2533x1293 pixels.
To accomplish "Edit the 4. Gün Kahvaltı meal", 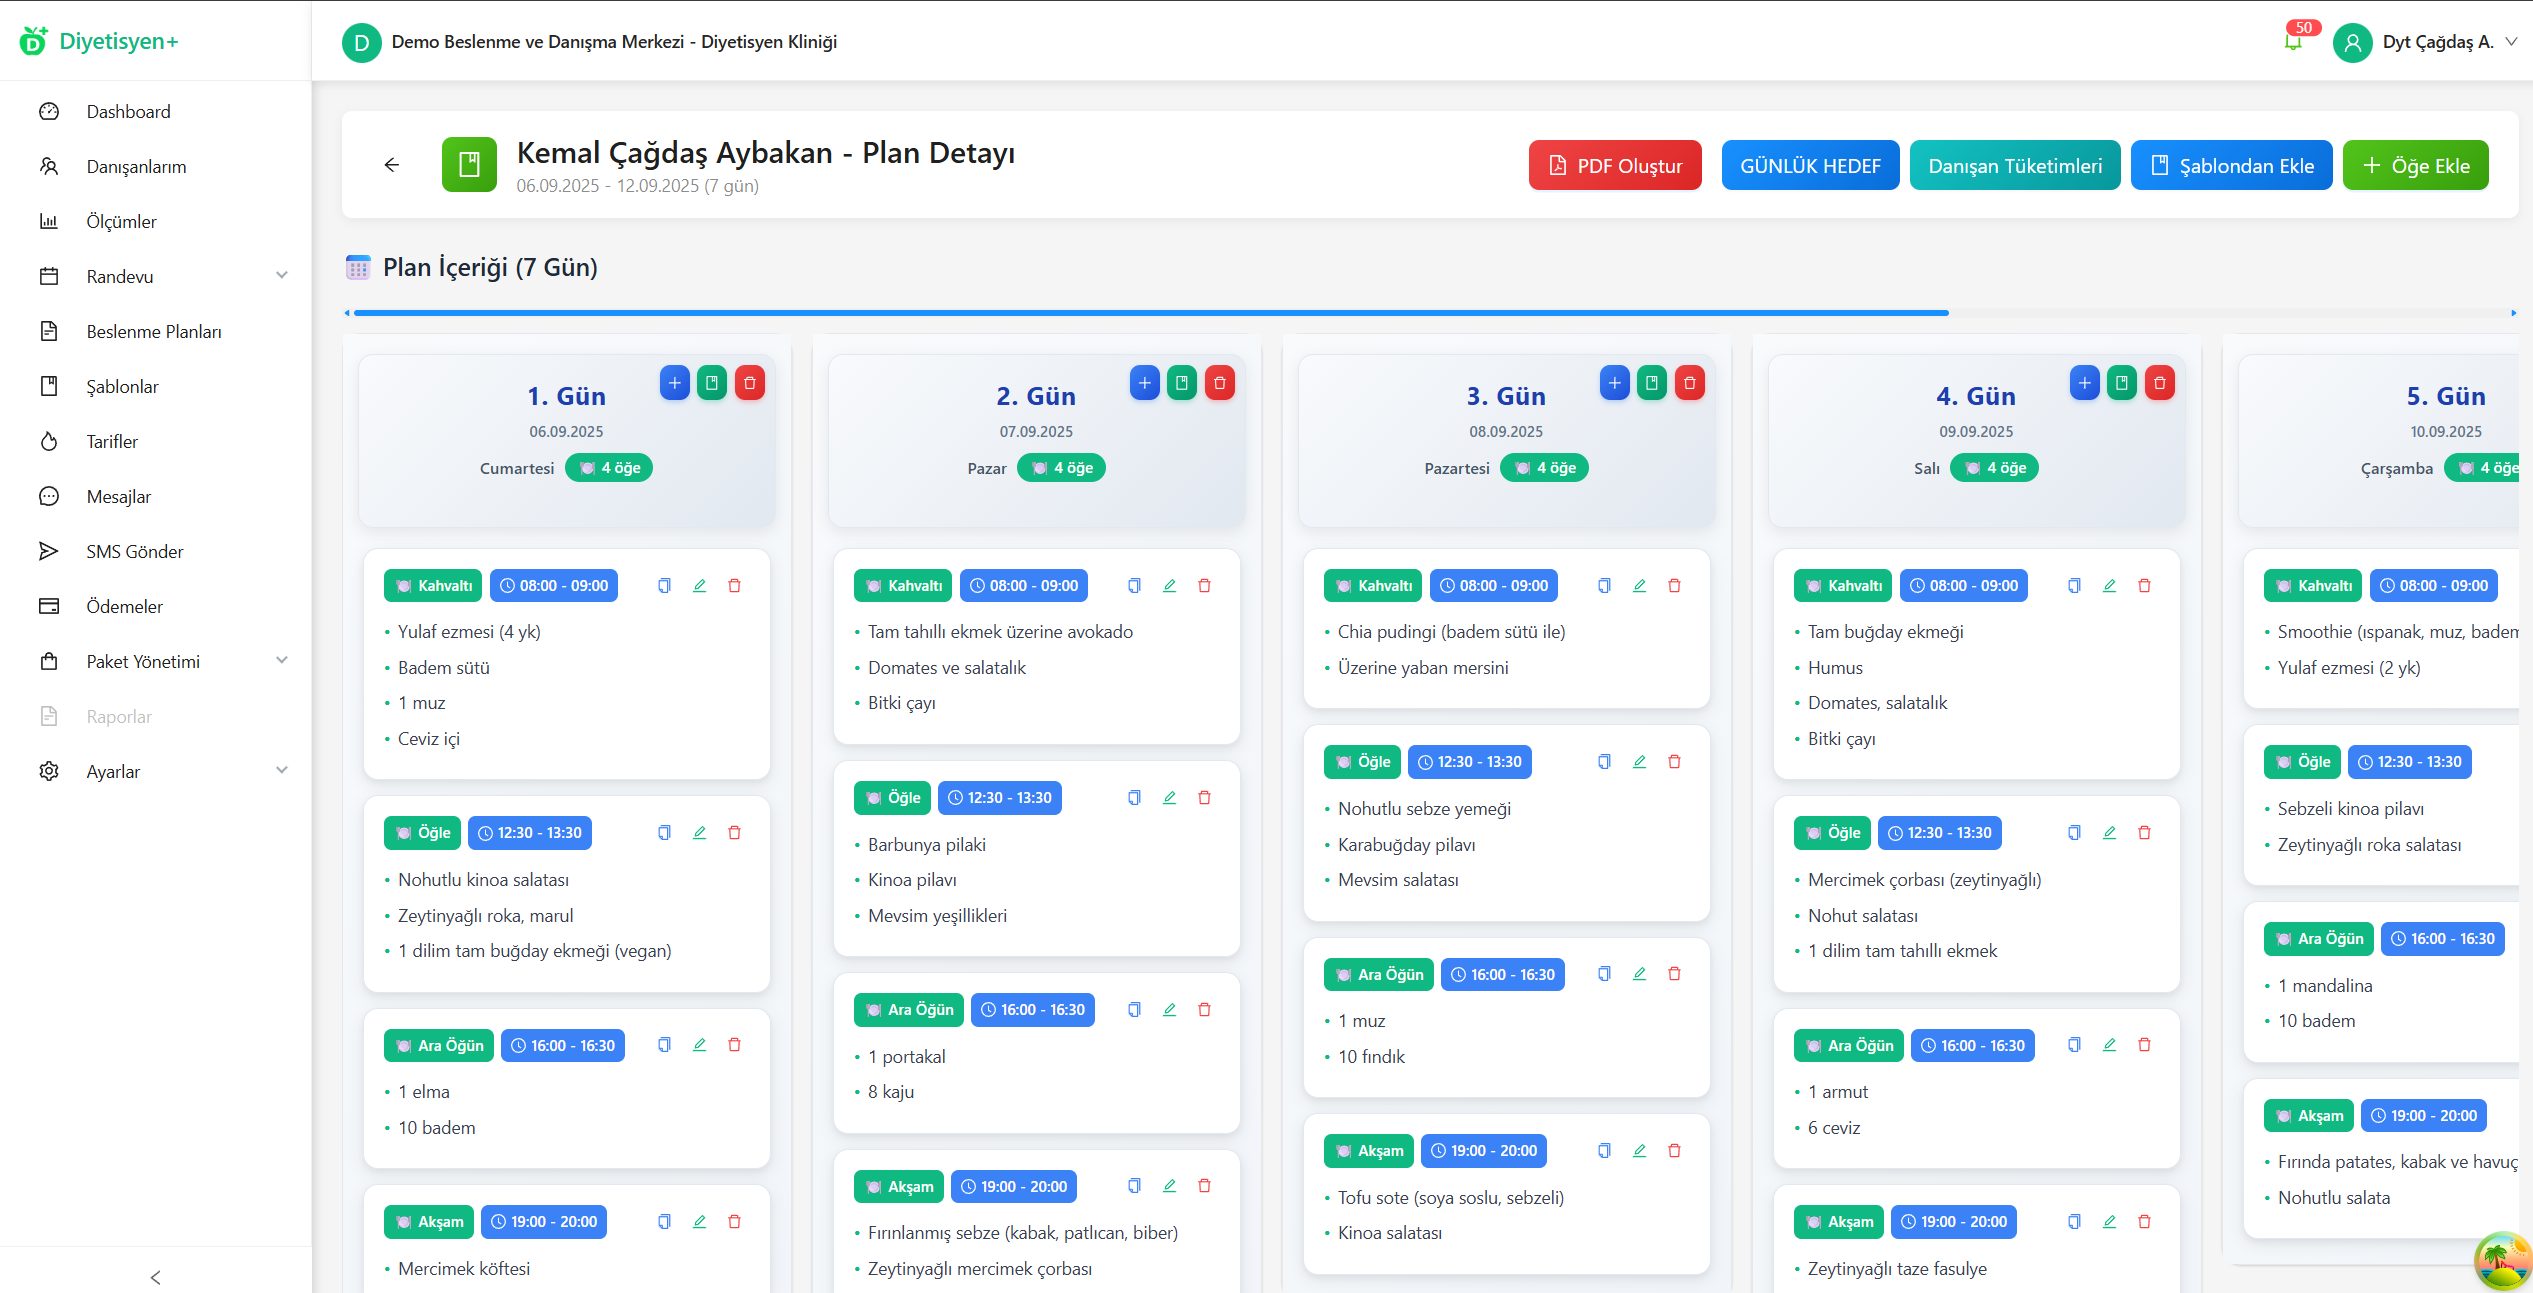I will [2109, 586].
